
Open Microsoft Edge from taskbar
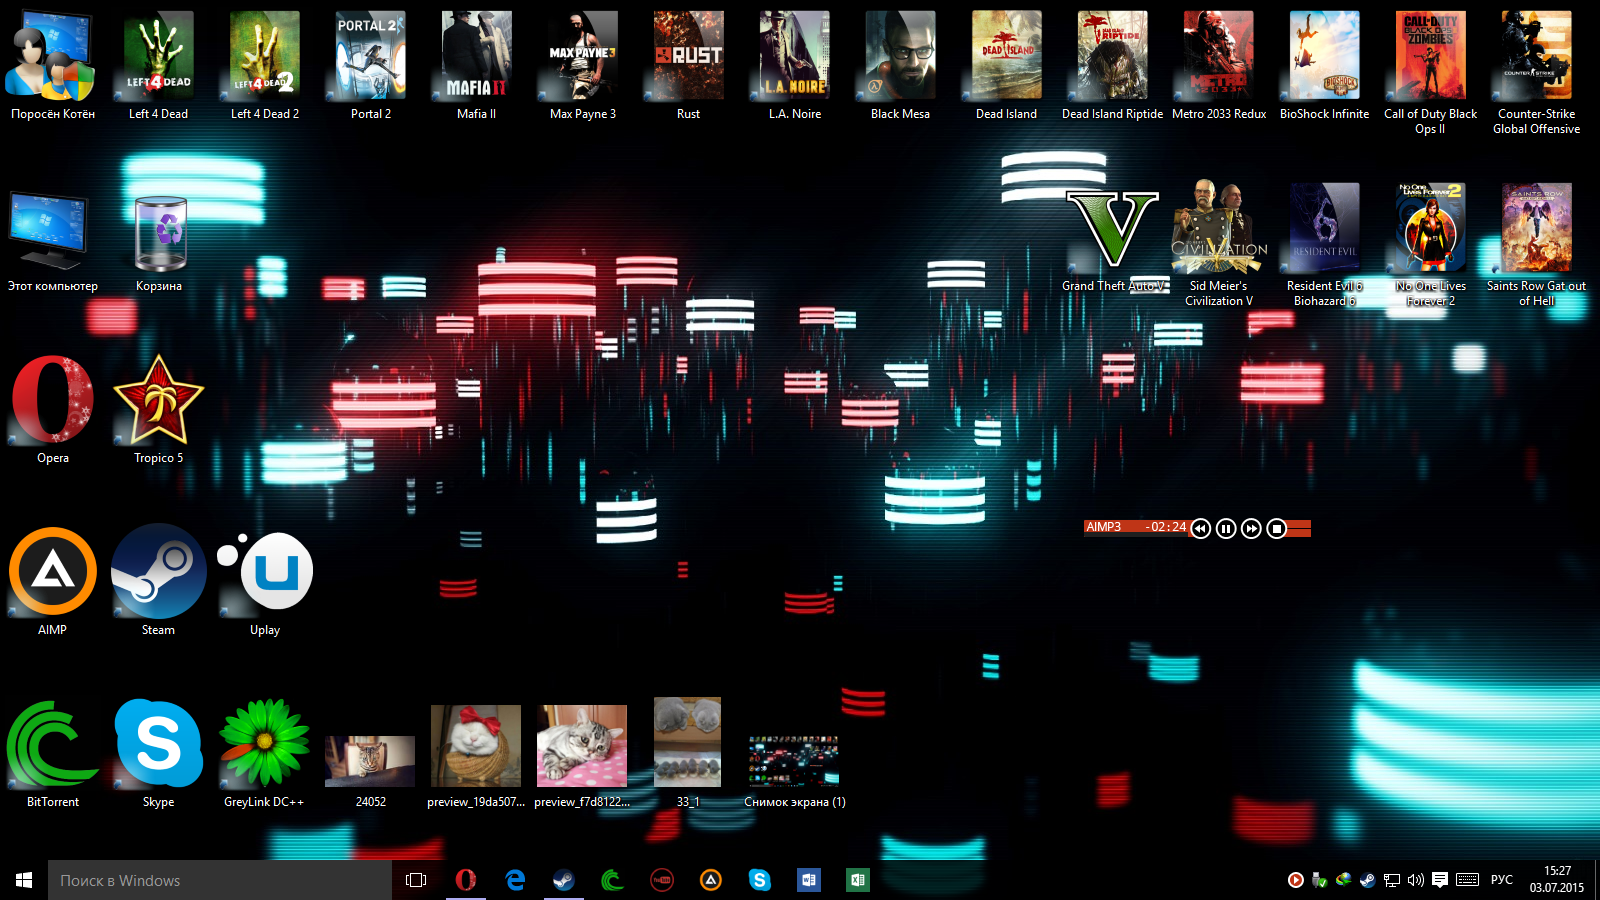point(515,880)
